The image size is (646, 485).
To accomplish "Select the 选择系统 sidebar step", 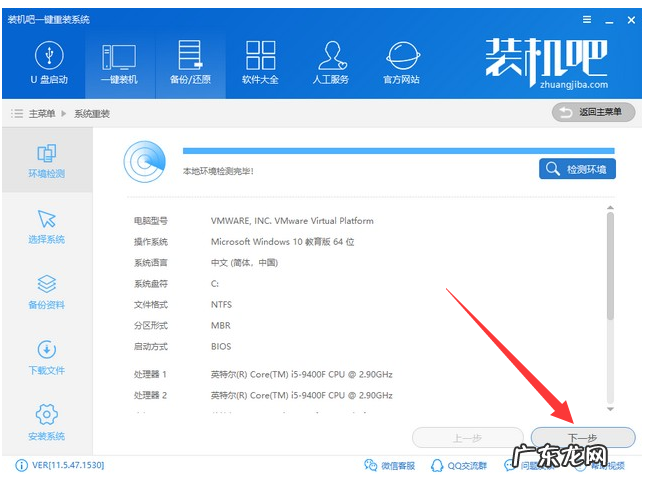I will coord(47,227).
